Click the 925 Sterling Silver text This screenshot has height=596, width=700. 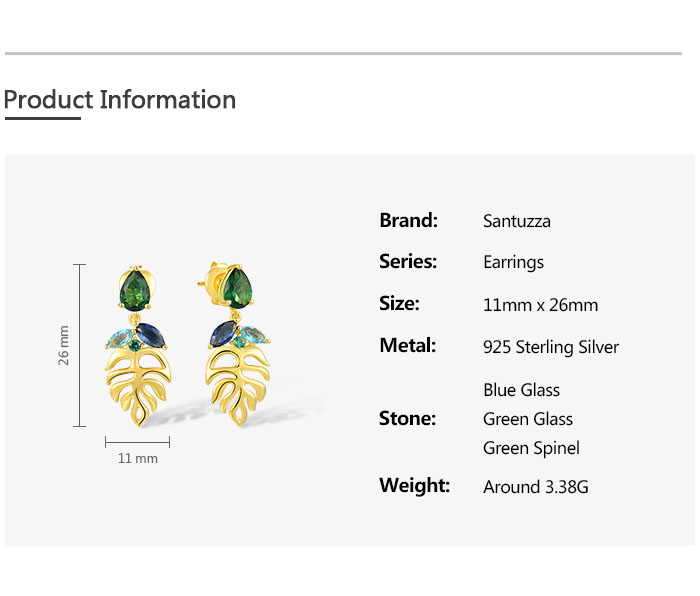tap(550, 347)
